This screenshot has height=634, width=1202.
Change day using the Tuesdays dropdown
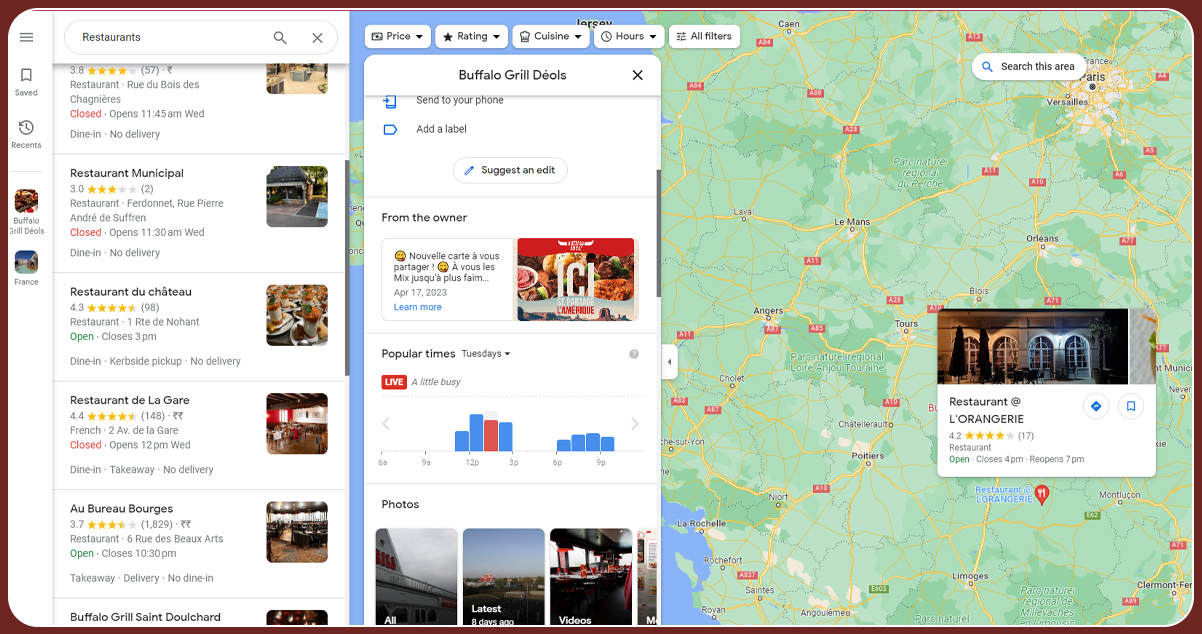486,354
